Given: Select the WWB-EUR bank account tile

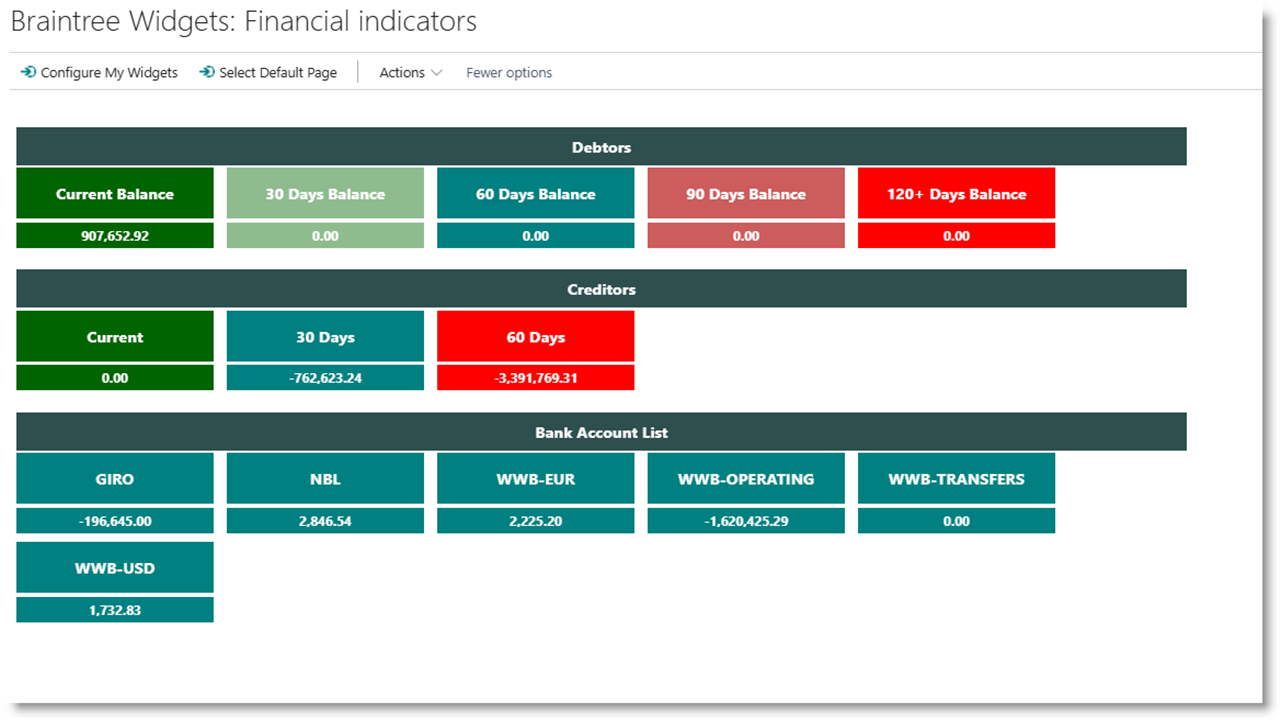Looking at the screenshot, I should pos(536,478).
